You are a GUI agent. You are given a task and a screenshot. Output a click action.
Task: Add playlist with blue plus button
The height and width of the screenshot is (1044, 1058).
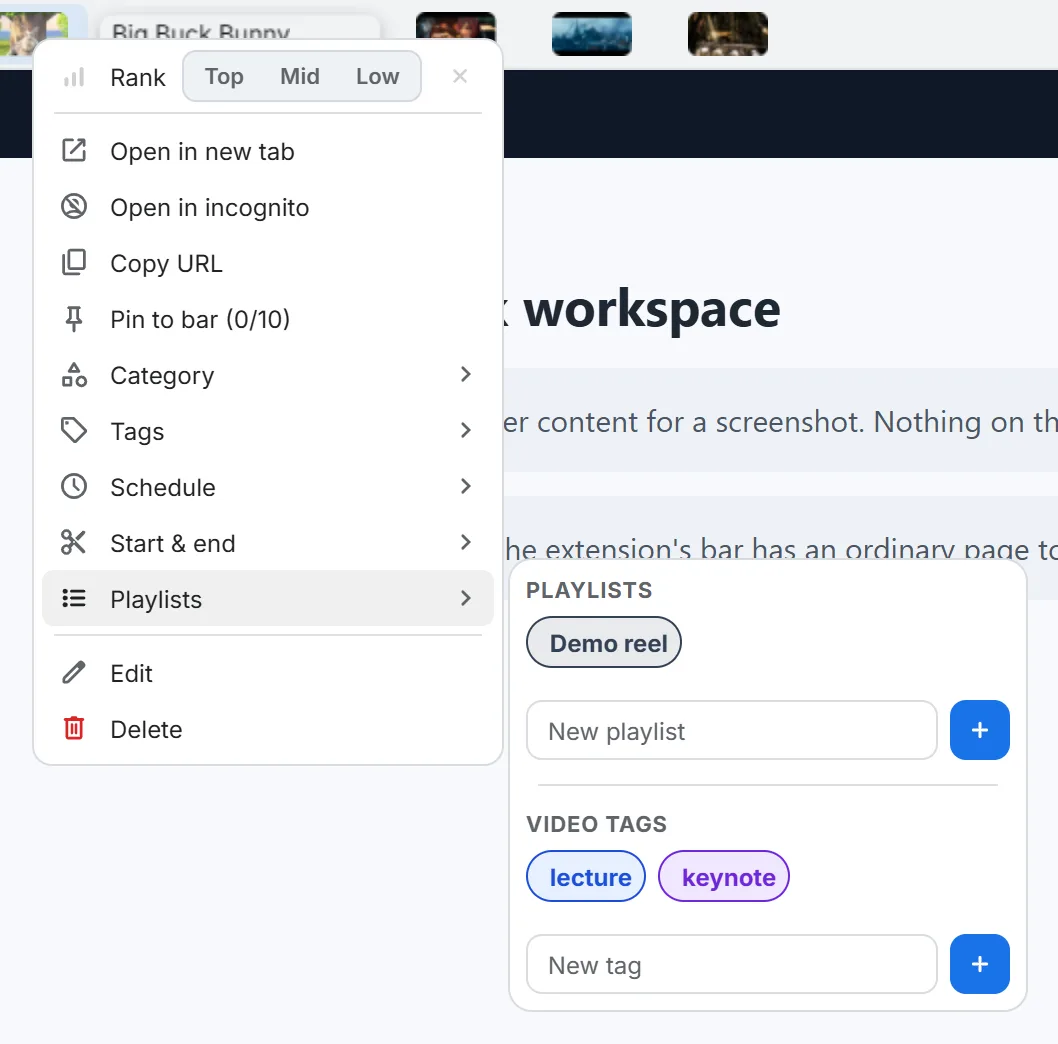click(x=980, y=730)
